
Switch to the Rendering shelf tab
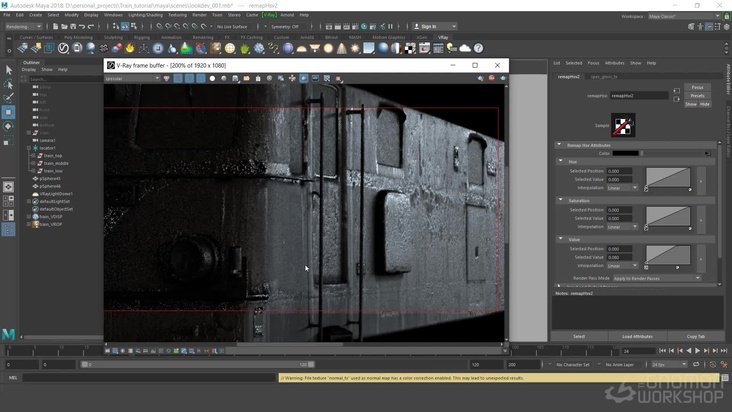coord(203,37)
